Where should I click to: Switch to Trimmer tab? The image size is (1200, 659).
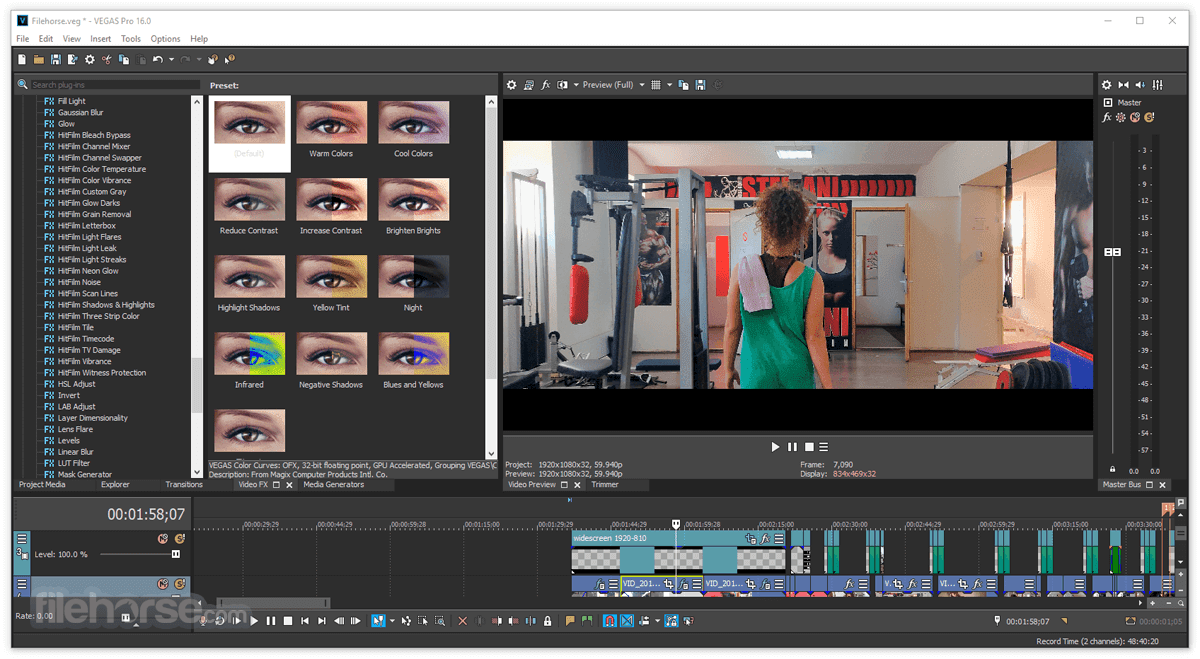click(x=605, y=485)
